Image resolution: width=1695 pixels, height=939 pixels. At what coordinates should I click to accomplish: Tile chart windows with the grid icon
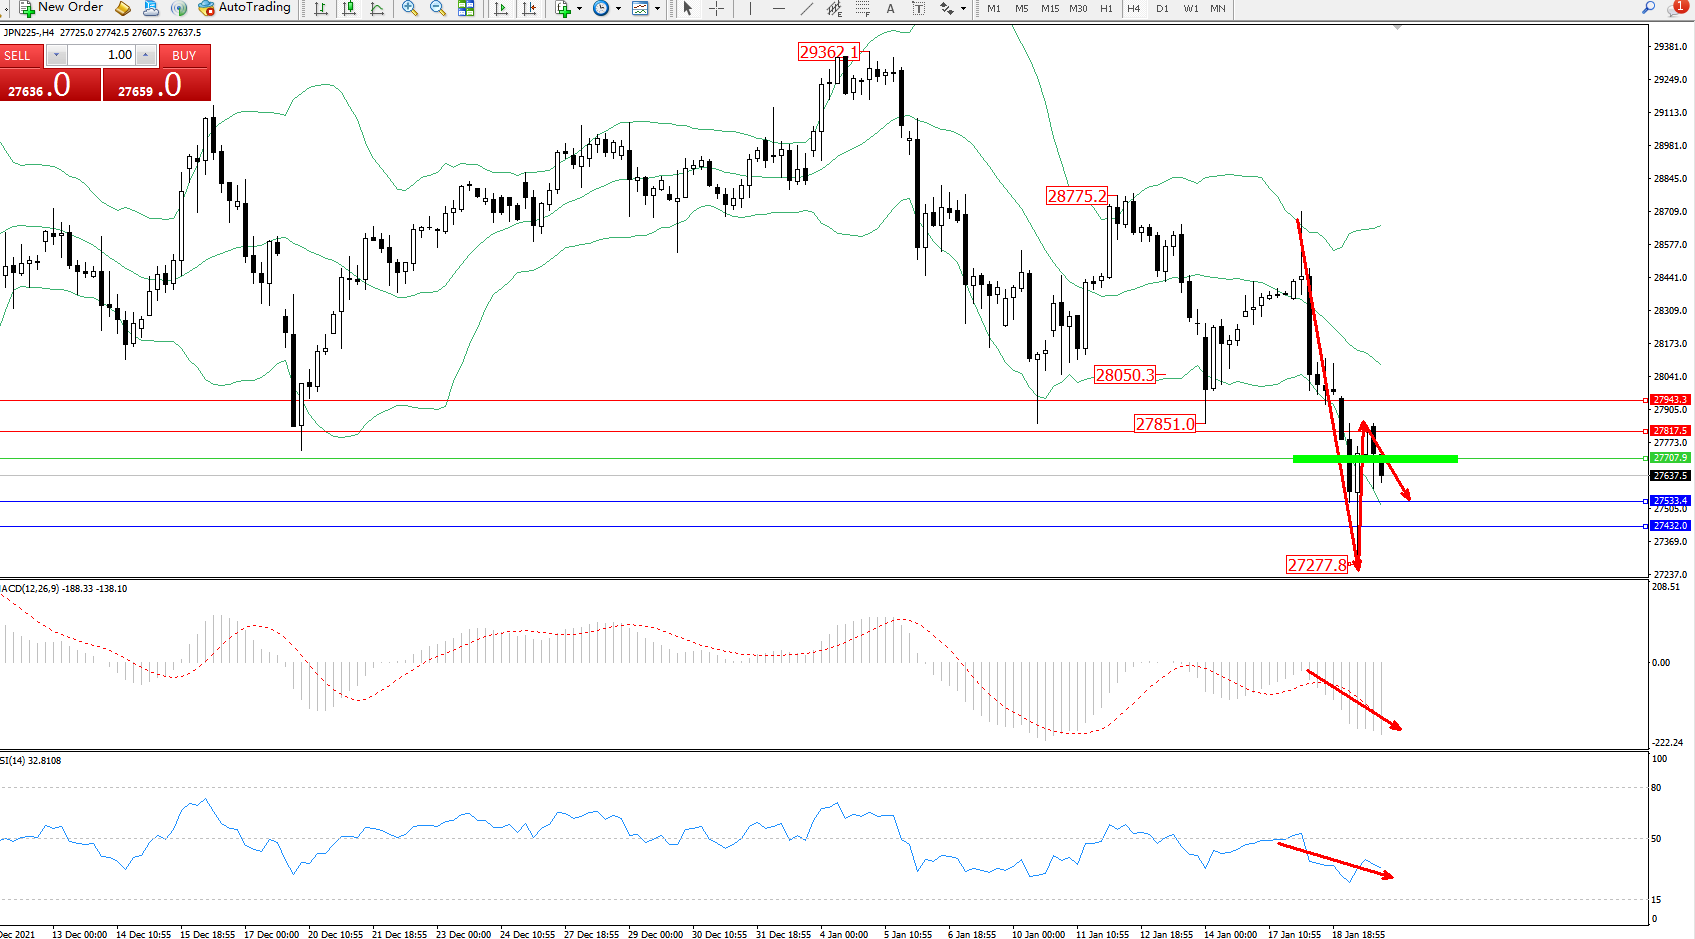pyautogui.click(x=466, y=9)
